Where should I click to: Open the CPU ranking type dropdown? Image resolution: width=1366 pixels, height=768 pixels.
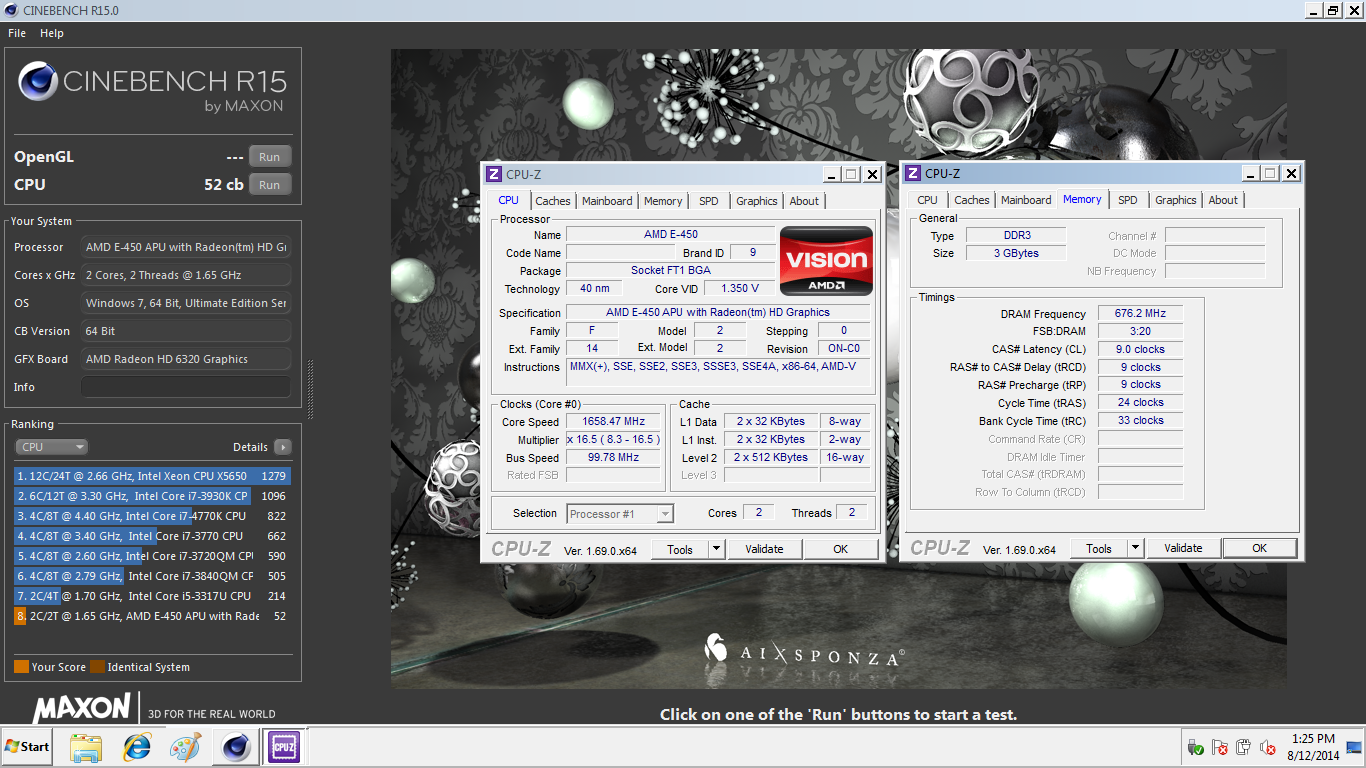[52, 447]
